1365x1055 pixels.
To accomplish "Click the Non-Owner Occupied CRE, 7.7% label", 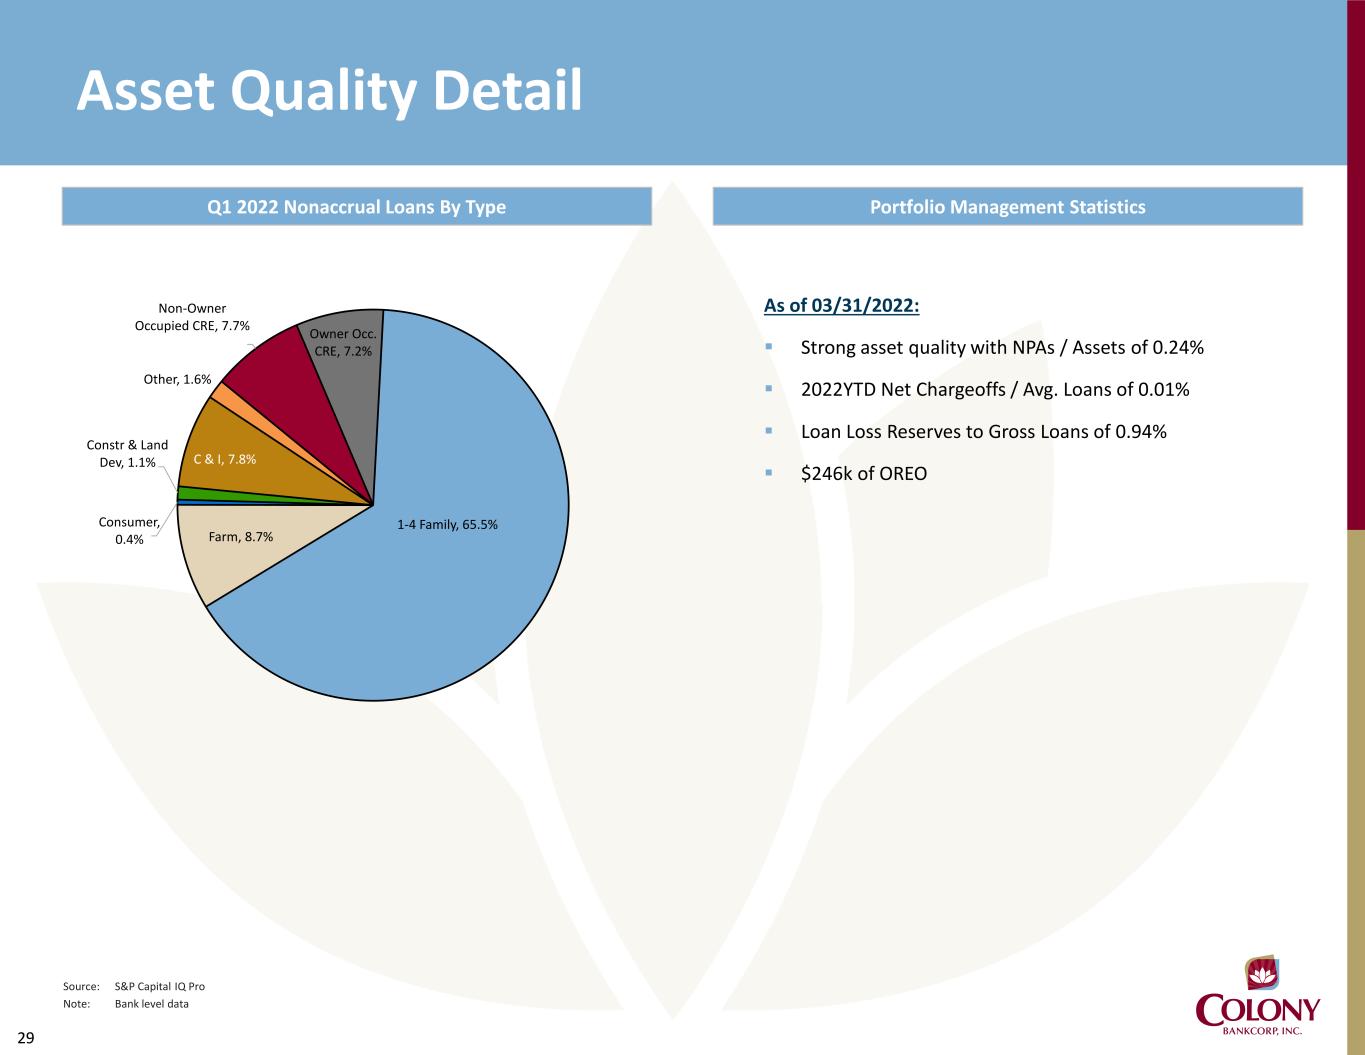I will point(192,317).
